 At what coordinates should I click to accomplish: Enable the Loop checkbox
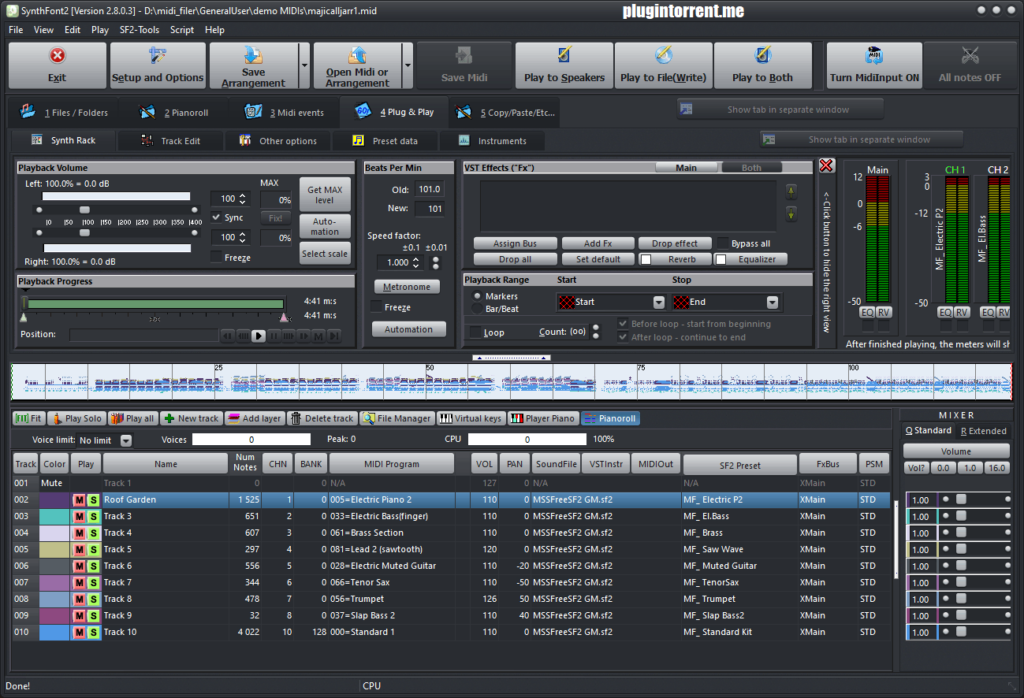(x=475, y=332)
